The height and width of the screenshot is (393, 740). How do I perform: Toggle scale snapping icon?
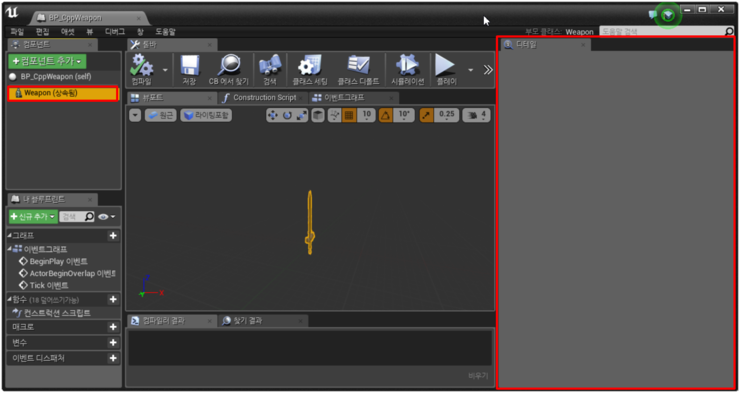[427, 115]
